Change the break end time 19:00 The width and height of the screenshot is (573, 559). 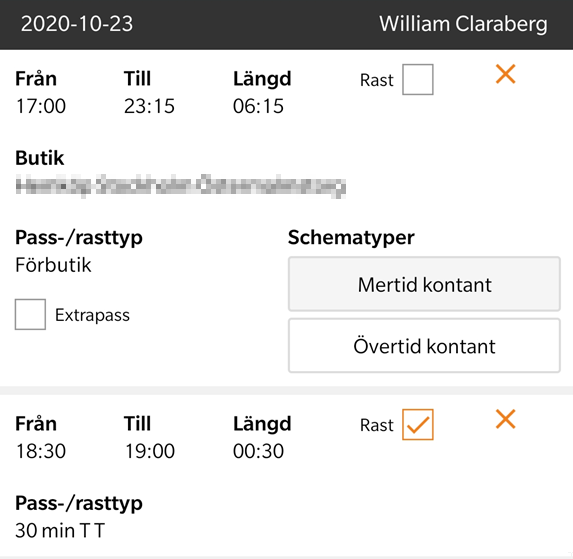coord(149,451)
